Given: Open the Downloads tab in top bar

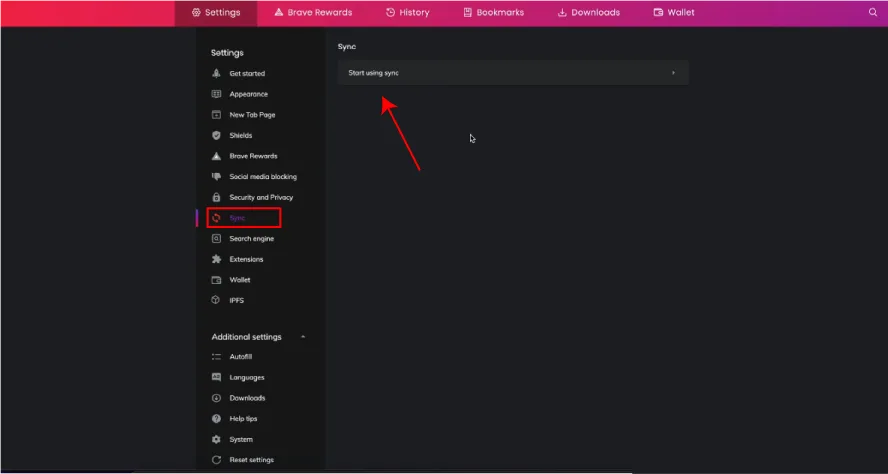Looking at the screenshot, I should tap(589, 12).
